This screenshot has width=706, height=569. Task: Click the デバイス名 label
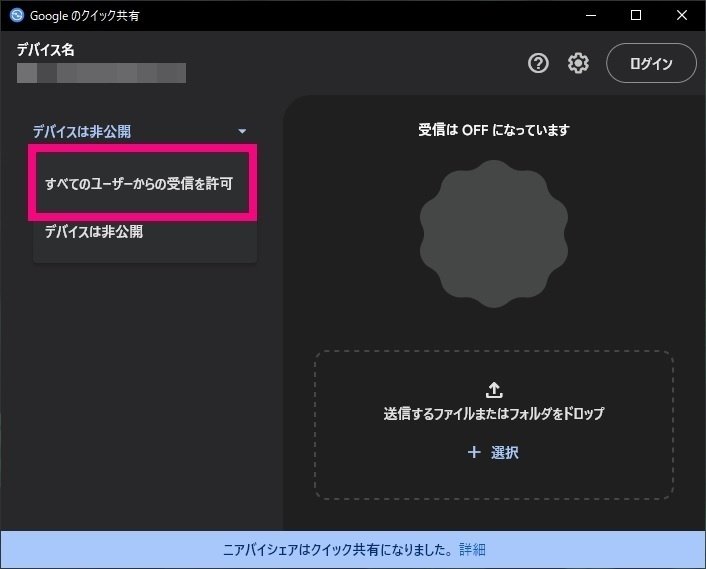pyautogui.click(x=45, y=50)
